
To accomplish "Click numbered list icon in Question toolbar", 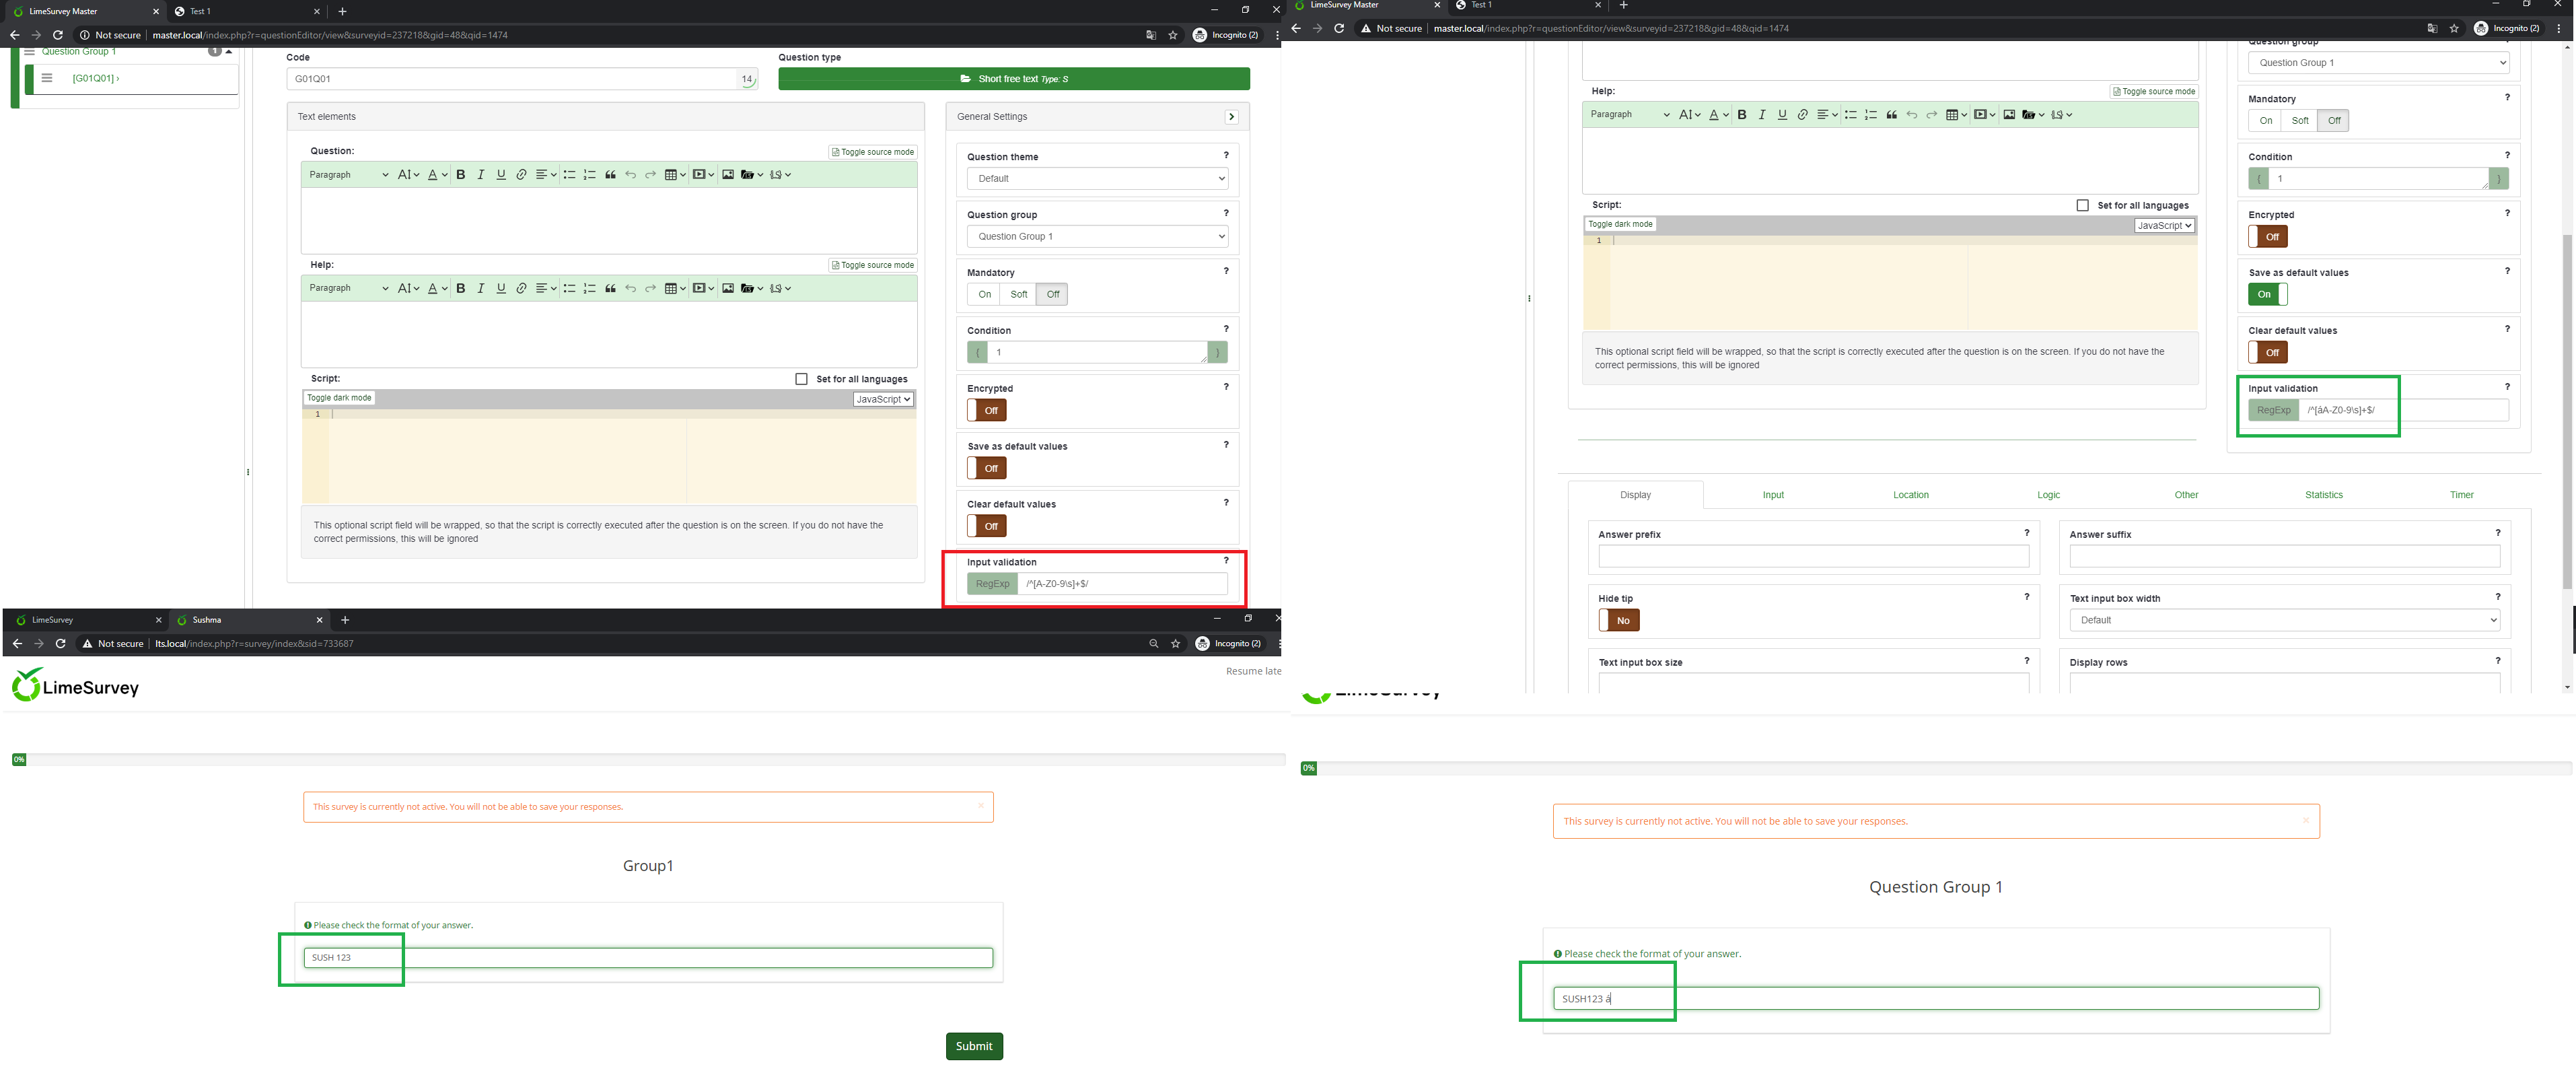I will [590, 175].
